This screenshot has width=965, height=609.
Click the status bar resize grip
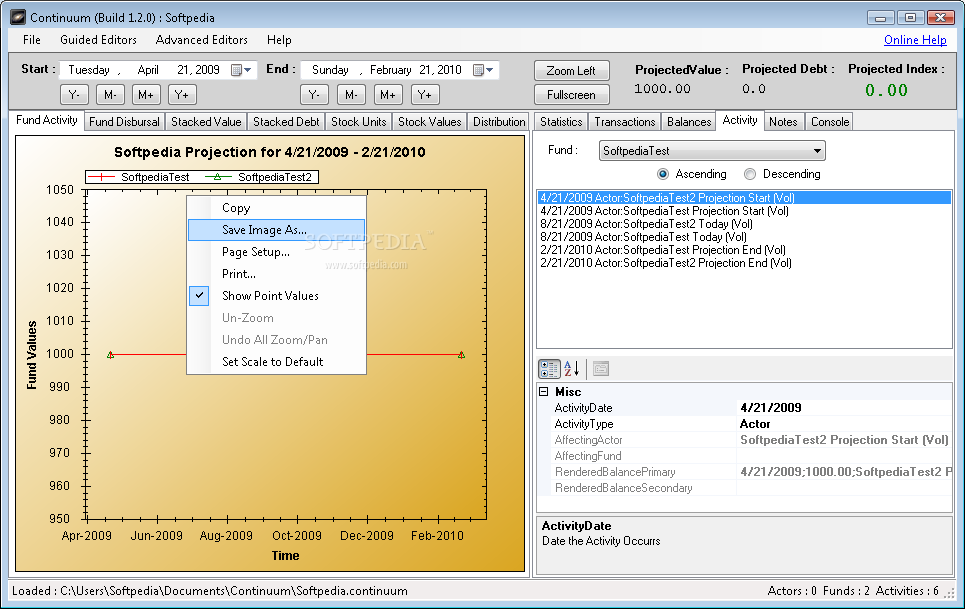(x=950, y=592)
